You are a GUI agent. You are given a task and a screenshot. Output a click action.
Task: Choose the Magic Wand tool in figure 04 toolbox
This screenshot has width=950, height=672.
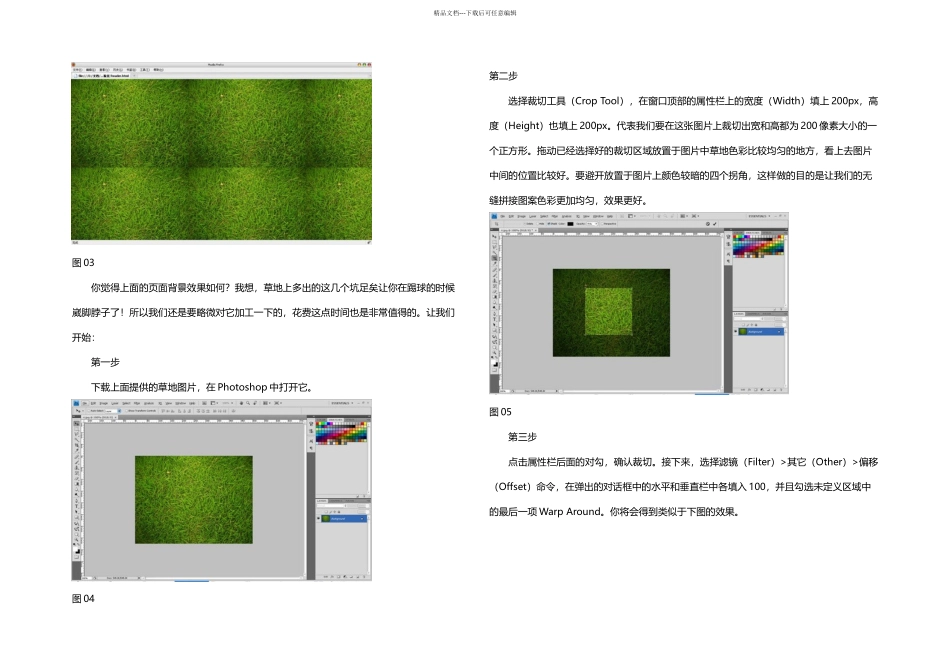76,440
